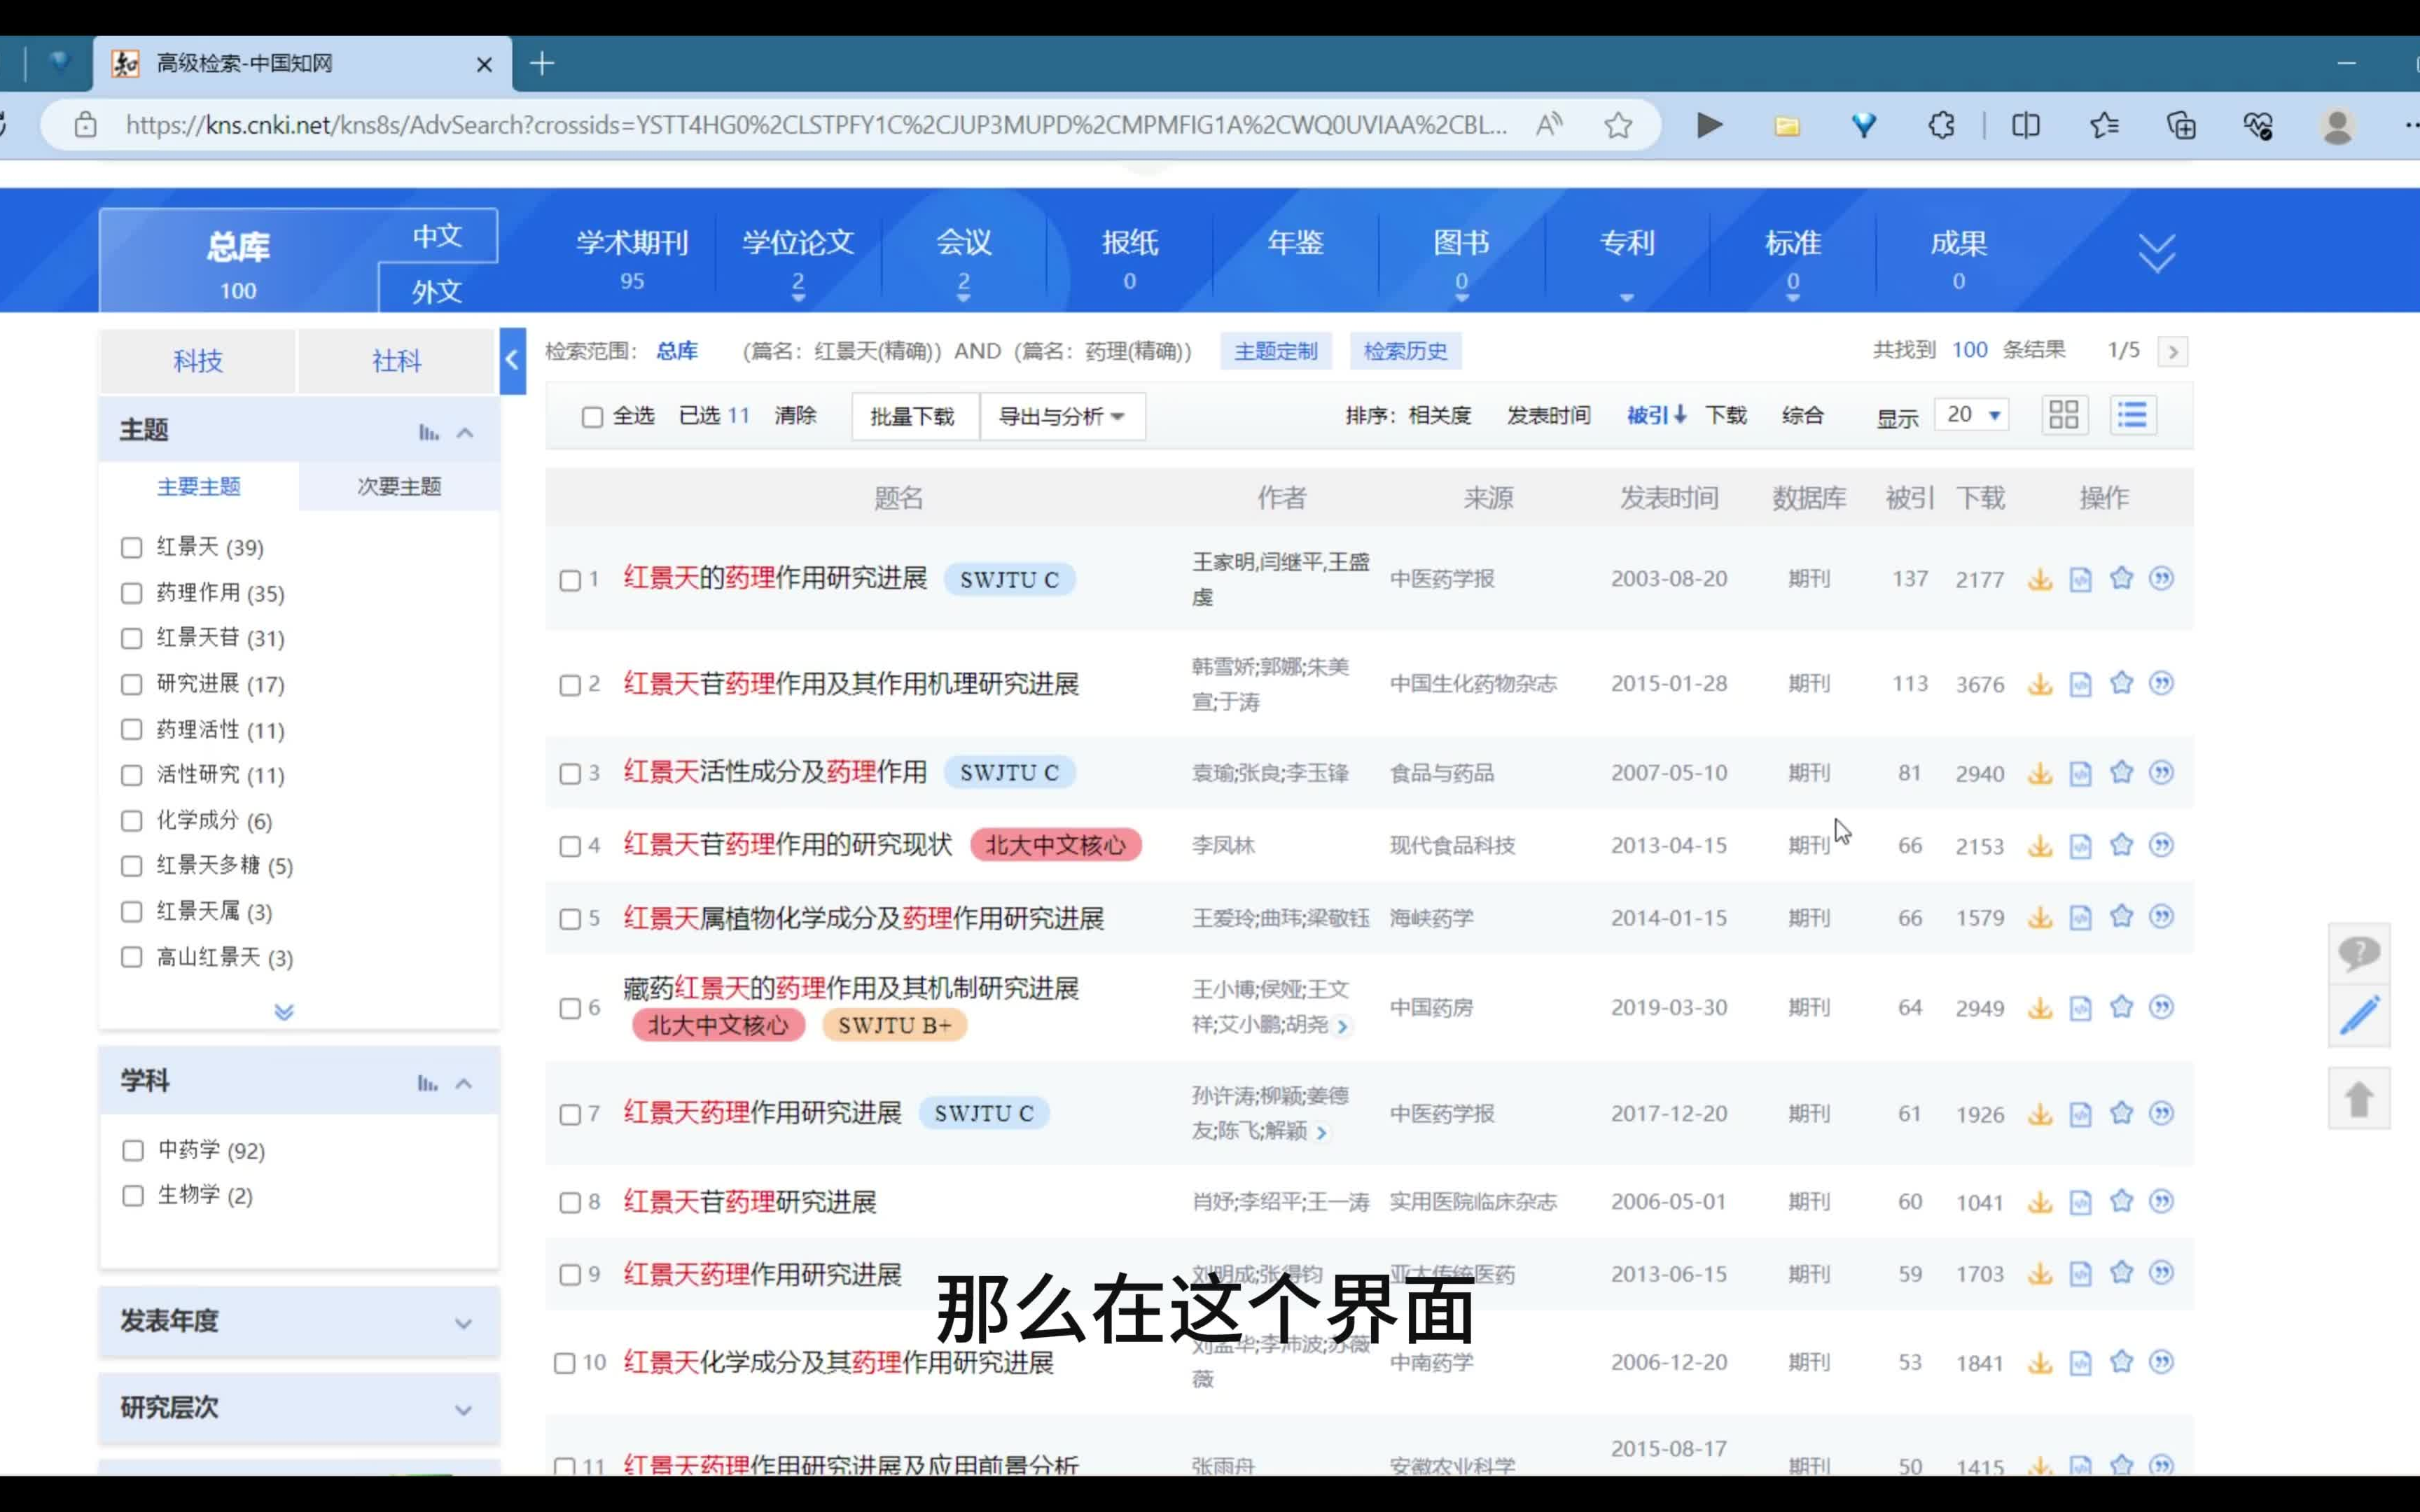Check the 中药学 (92) subject filter
2420x1512 pixels.
point(132,1150)
